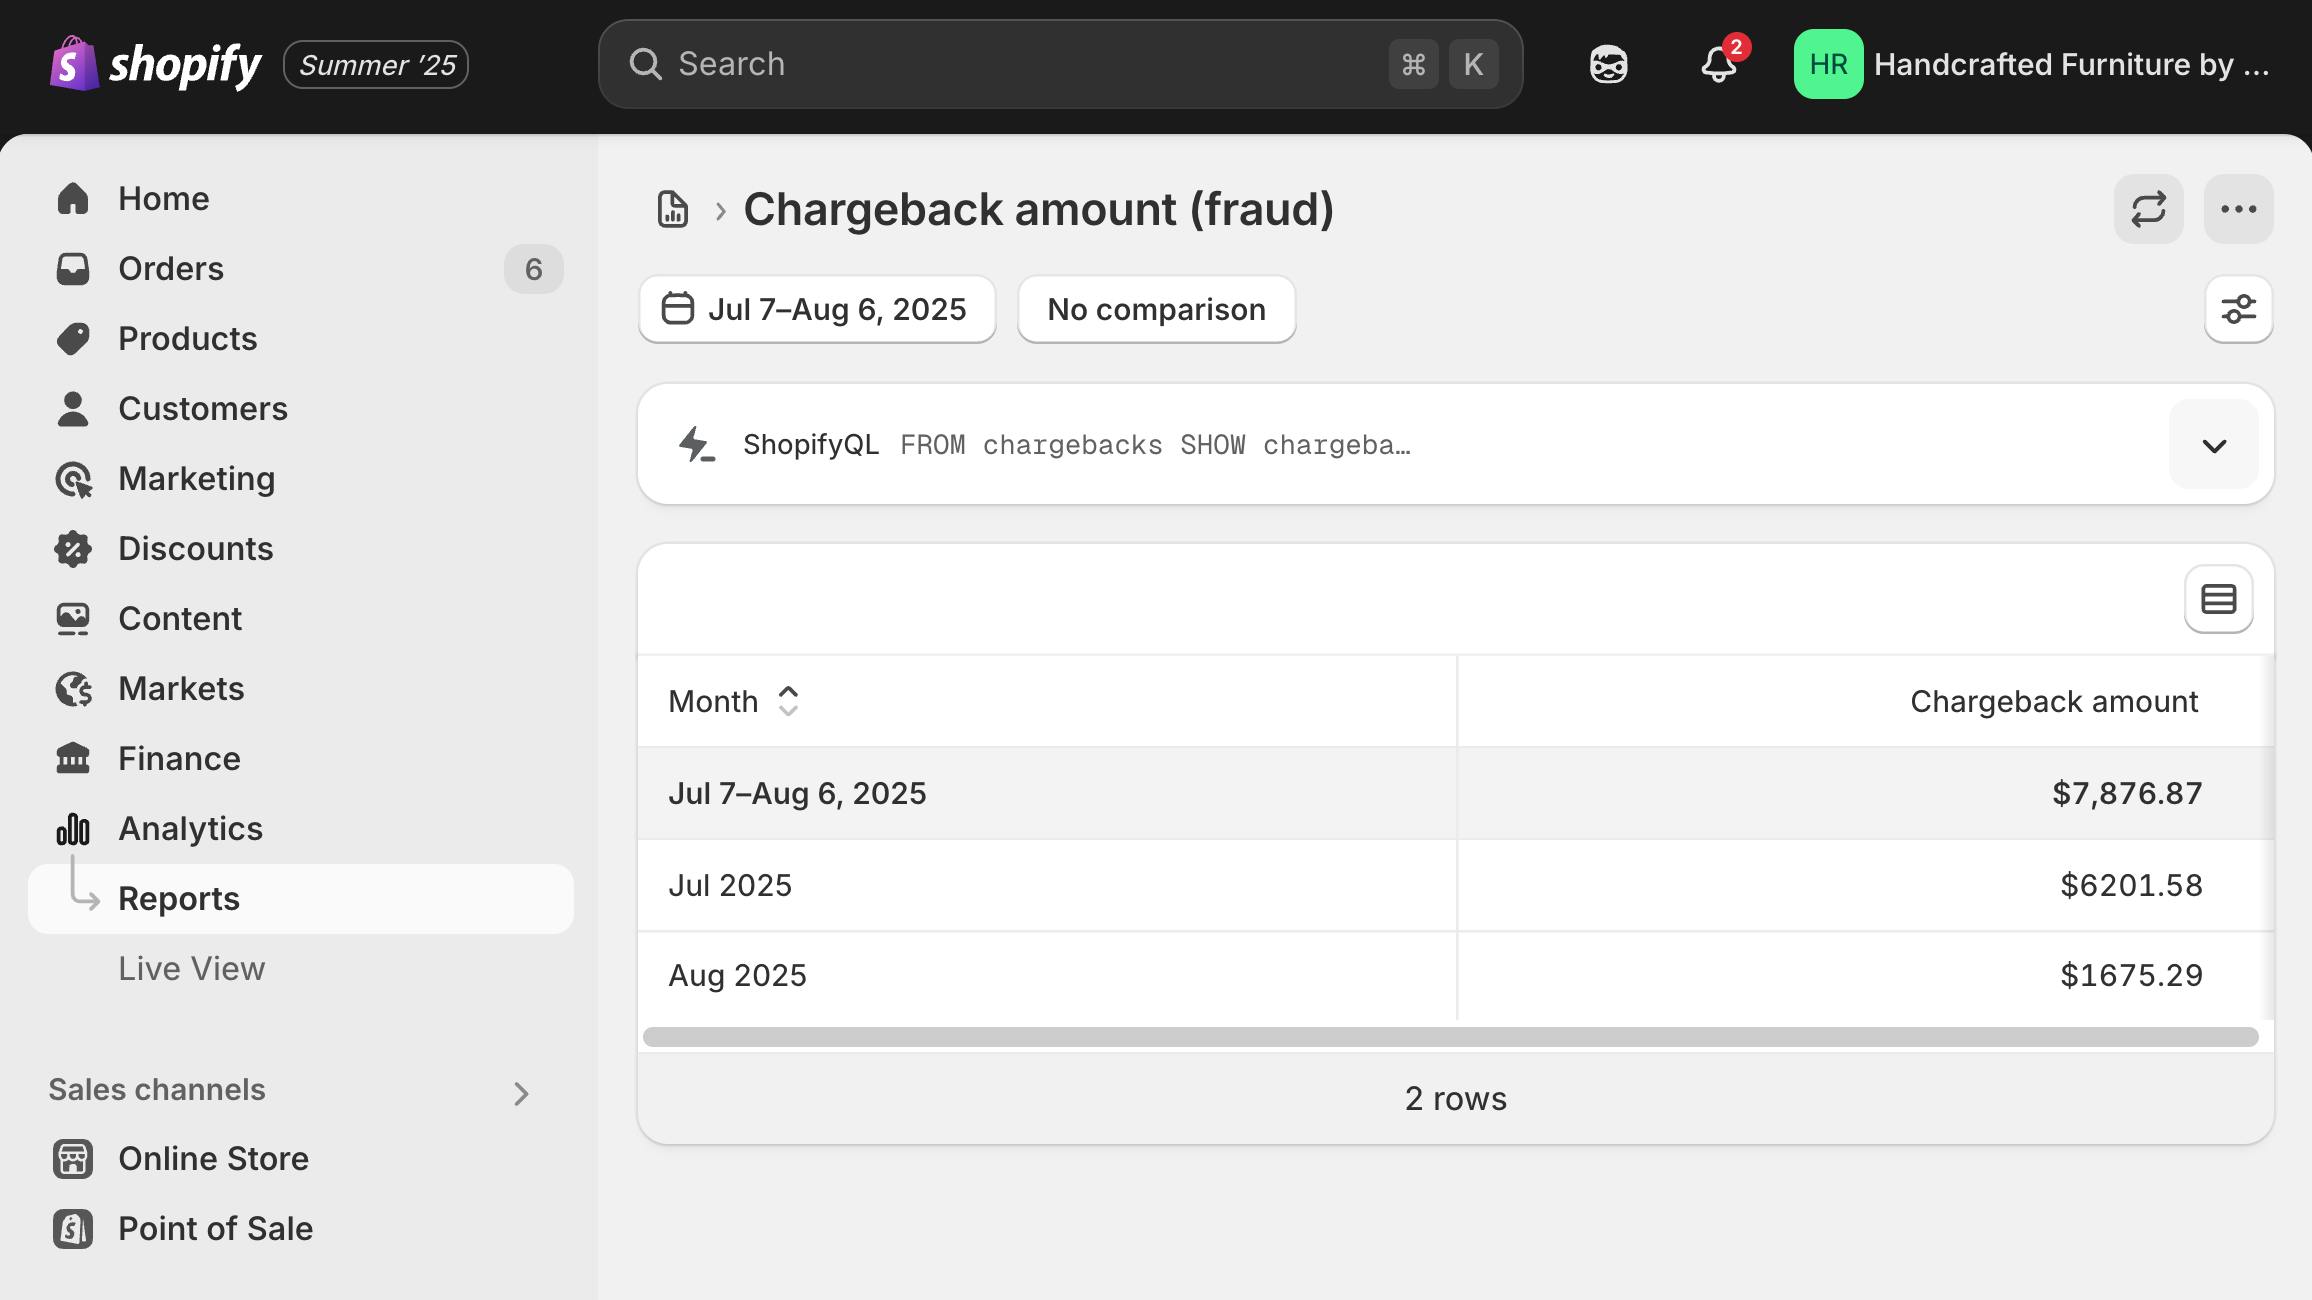The image size is (2312, 1300).
Task: Open the three-dot more actions menu
Action: tap(2238, 209)
